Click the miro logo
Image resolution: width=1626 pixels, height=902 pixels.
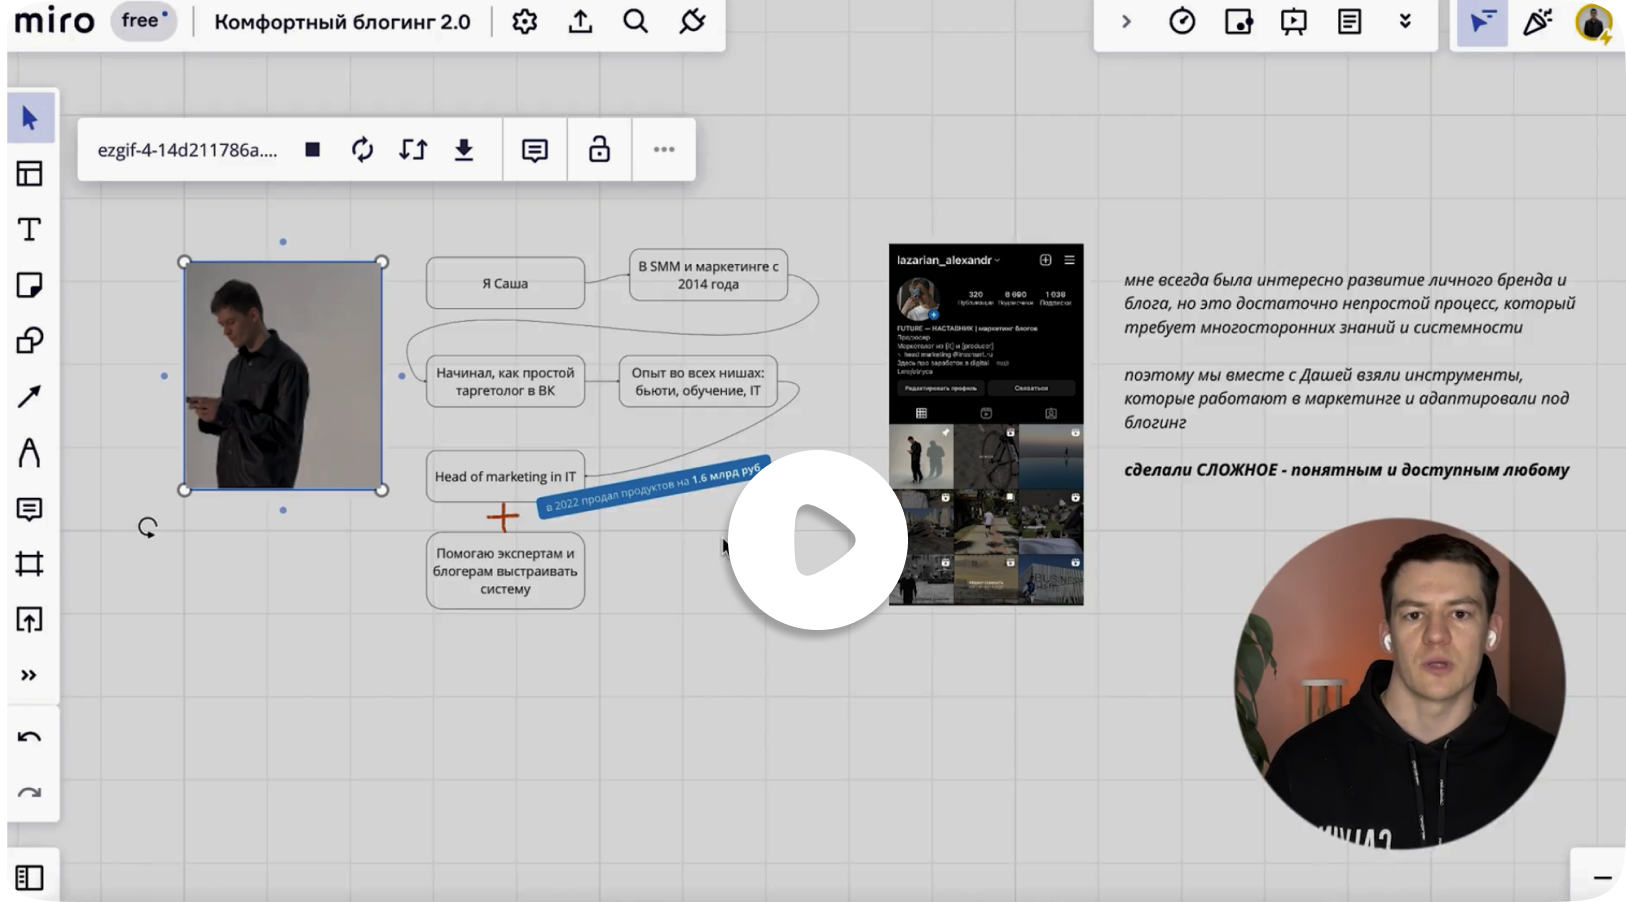[x=55, y=20]
